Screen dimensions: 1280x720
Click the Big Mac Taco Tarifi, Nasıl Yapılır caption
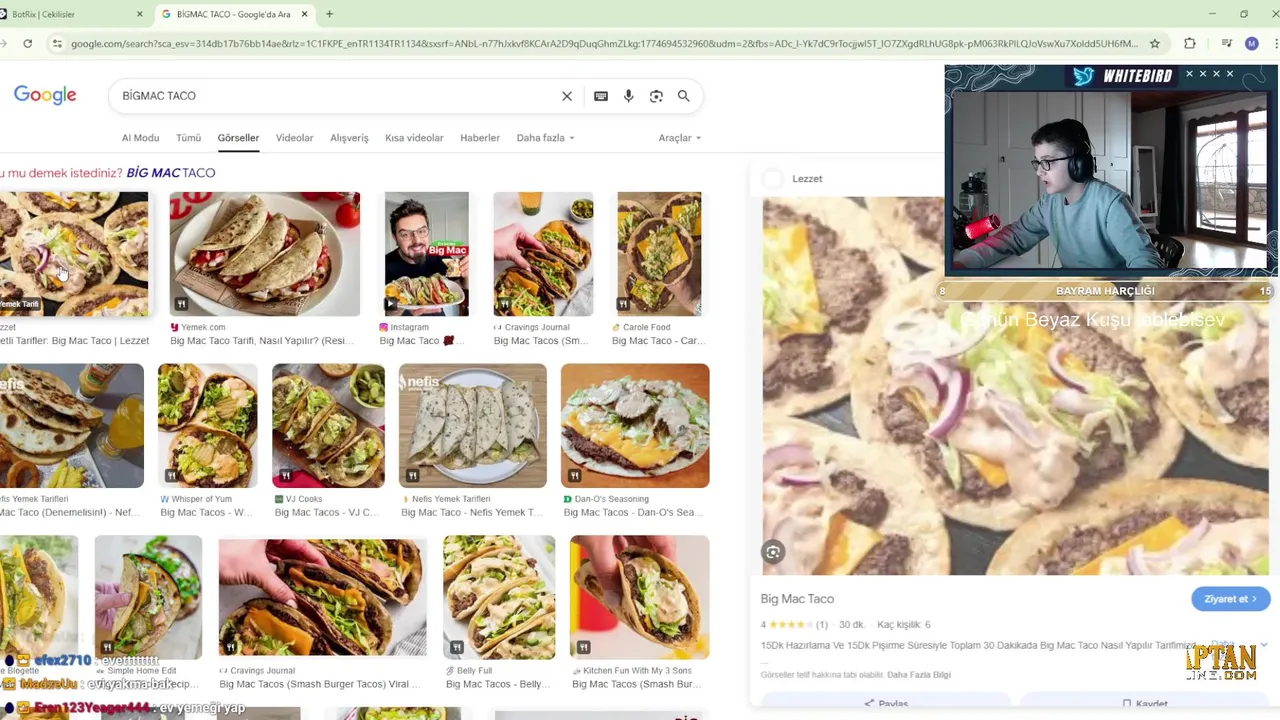tap(262, 341)
